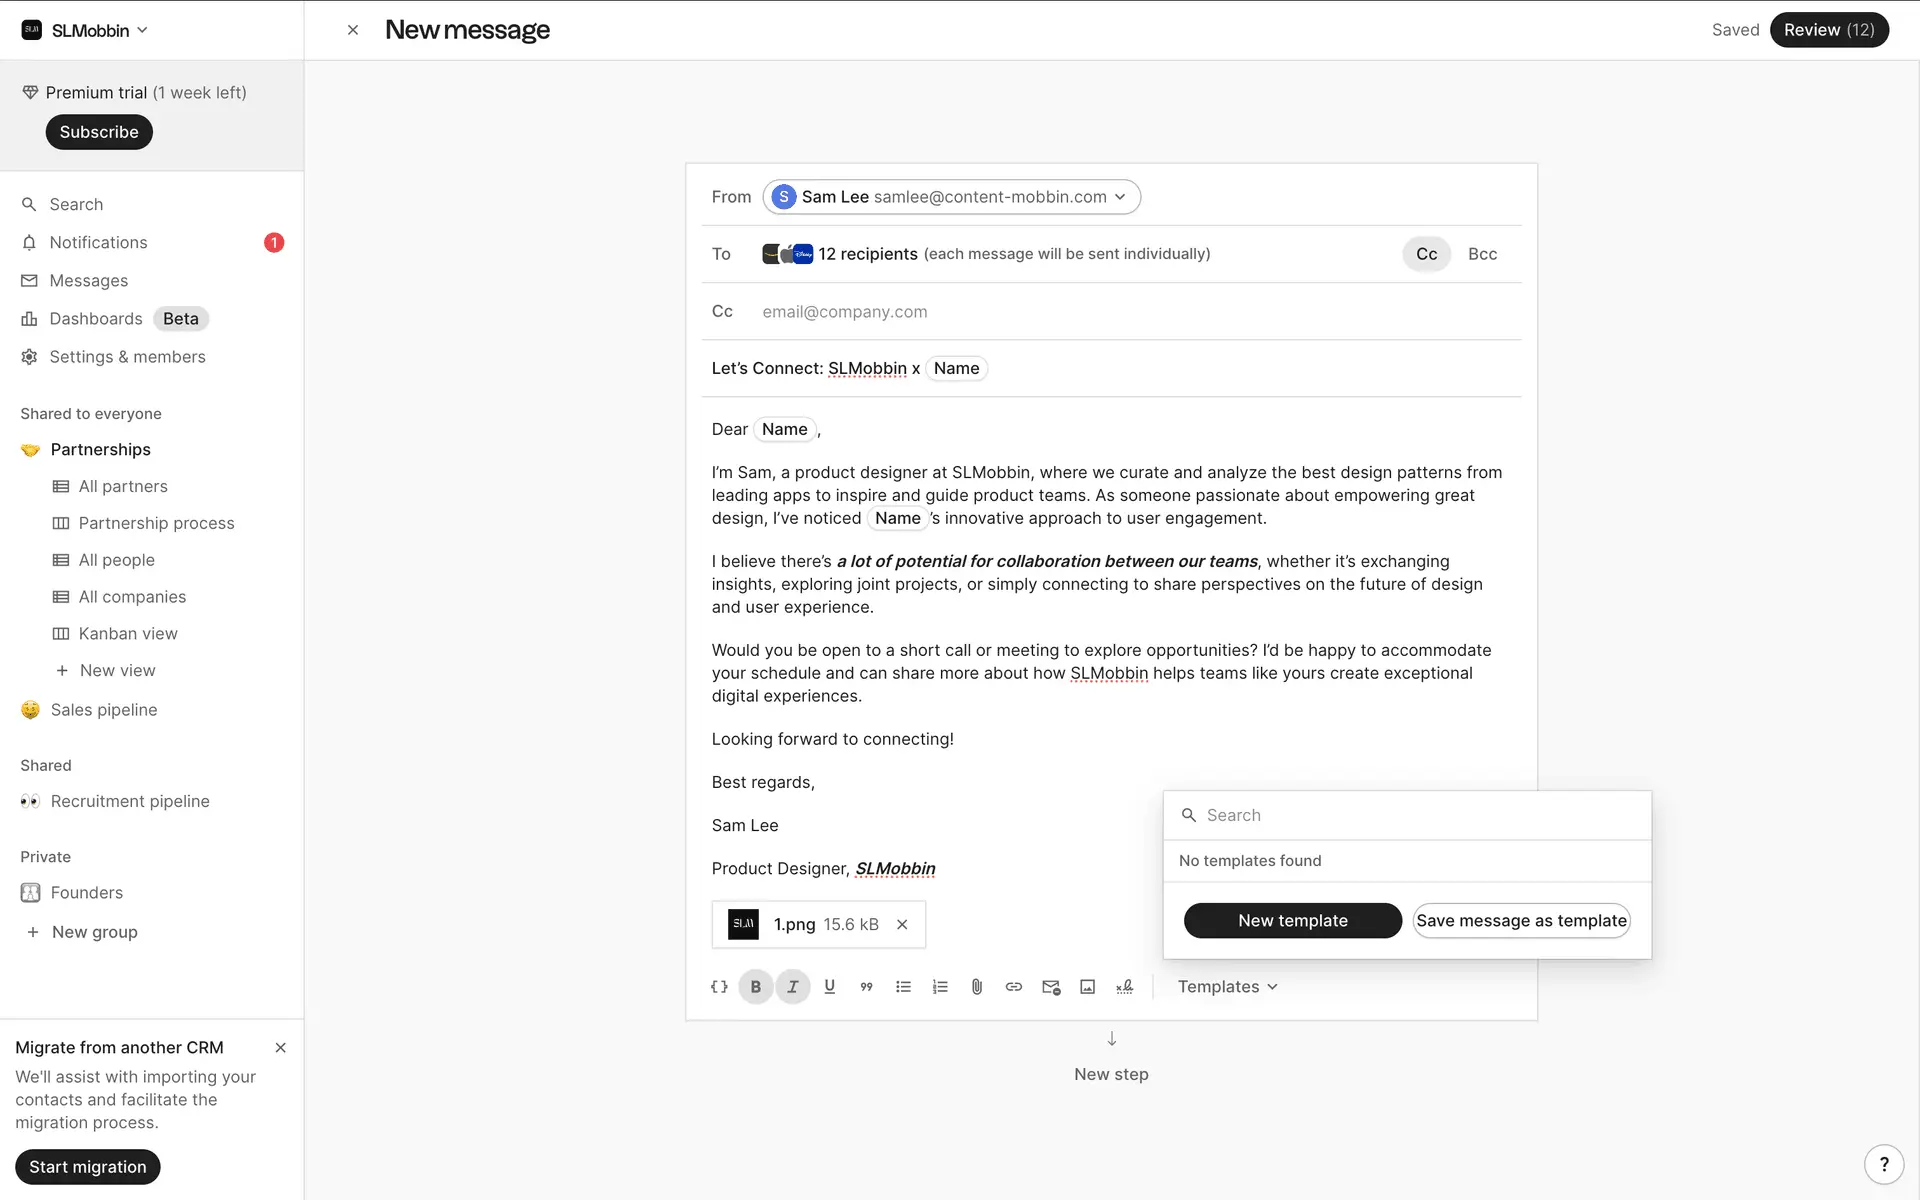Open the From sender dropdown
Image resolution: width=1920 pixels, height=1200 pixels.
tap(951, 197)
